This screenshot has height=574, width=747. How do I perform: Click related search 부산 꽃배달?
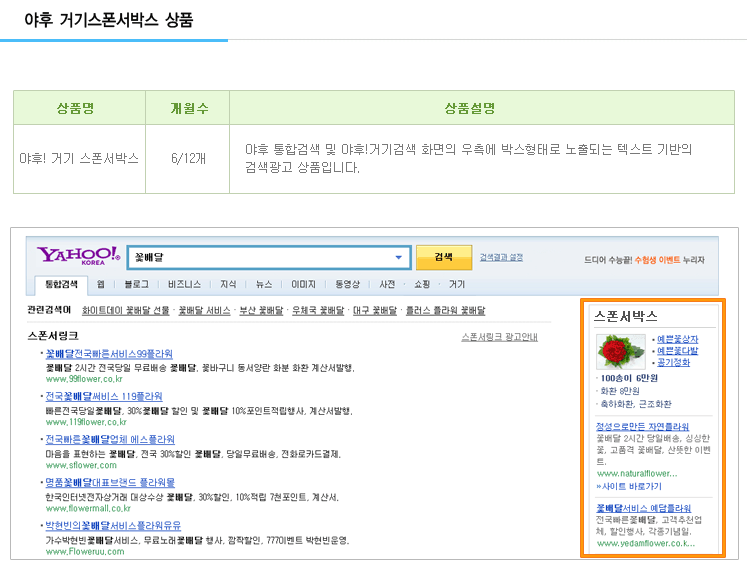(x=261, y=311)
